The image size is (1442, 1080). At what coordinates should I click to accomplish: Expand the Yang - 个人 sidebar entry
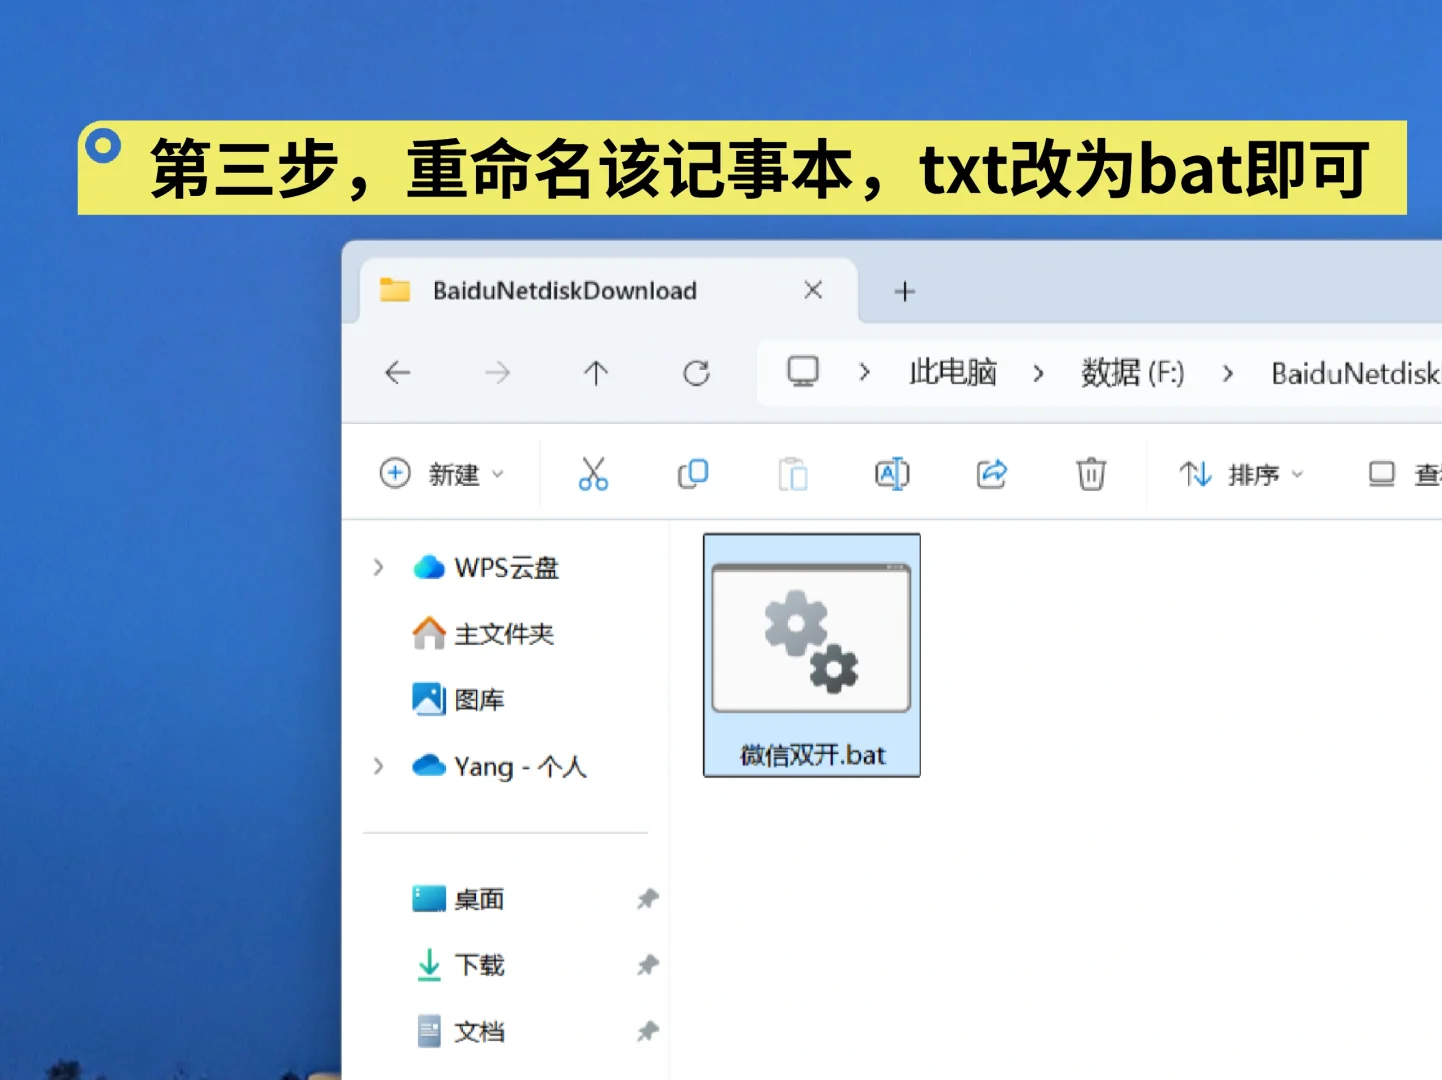(x=378, y=766)
